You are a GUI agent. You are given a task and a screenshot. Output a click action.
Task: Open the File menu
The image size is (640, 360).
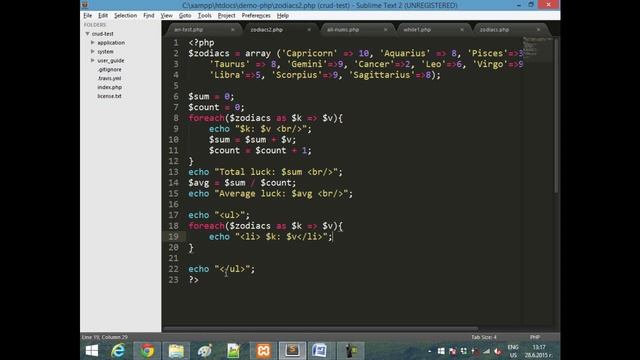pos(88,16)
